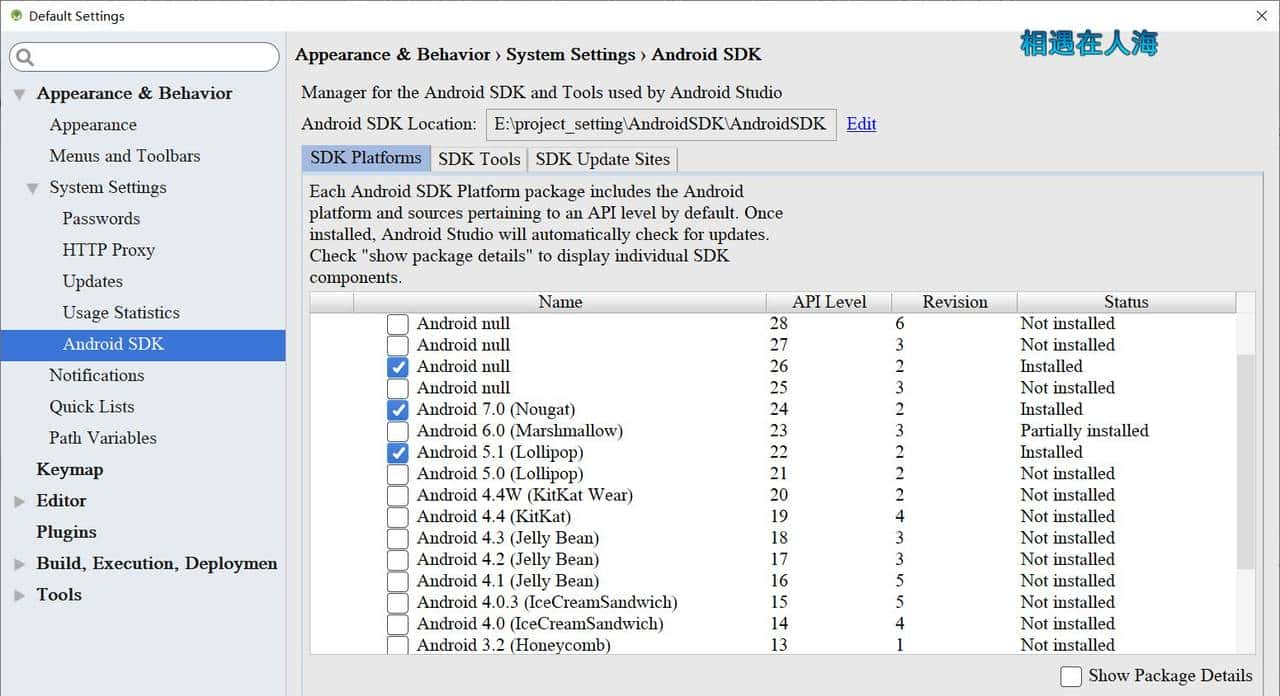The image size is (1280, 696).
Task: Collapse the System Settings section
Action: pyautogui.click(x=33, y=187)
